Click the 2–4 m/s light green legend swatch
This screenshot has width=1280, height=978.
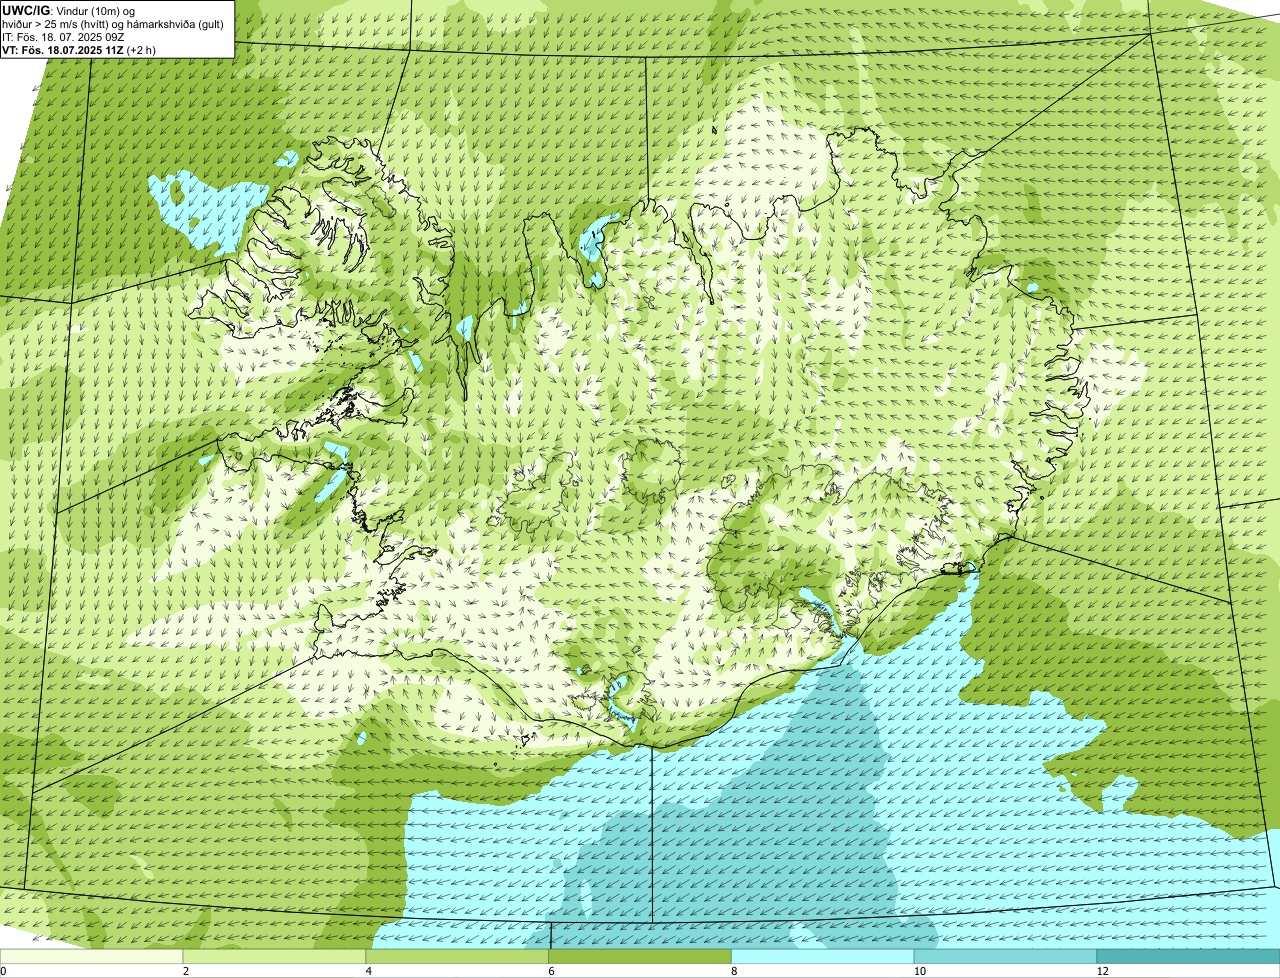275,957
